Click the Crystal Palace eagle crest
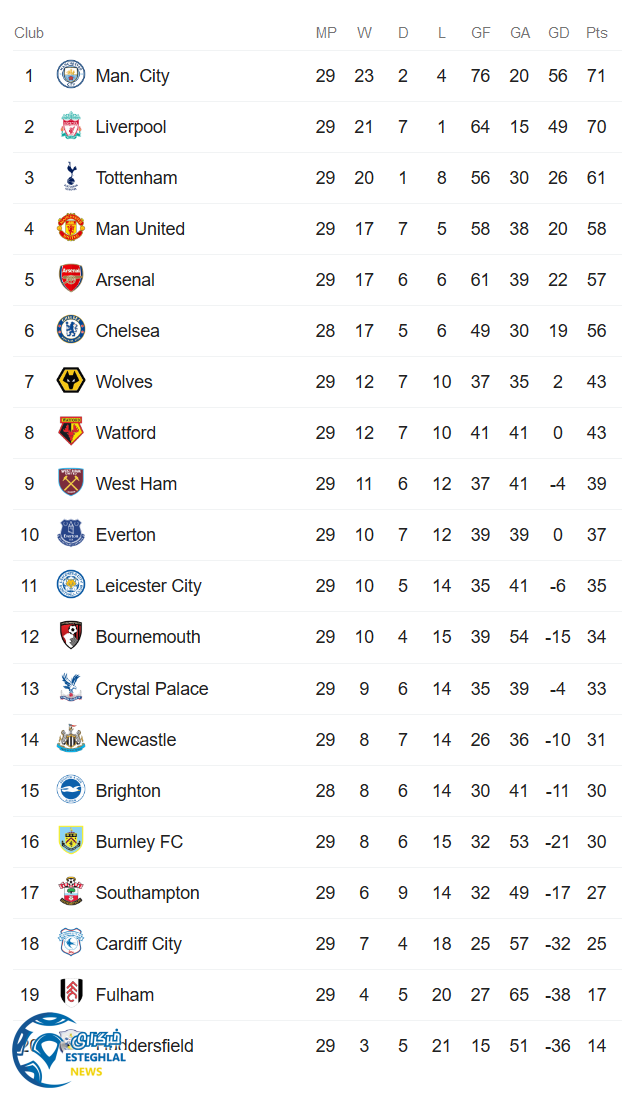This screenshot has width=644, height=1108. click(x=71, y=689)
